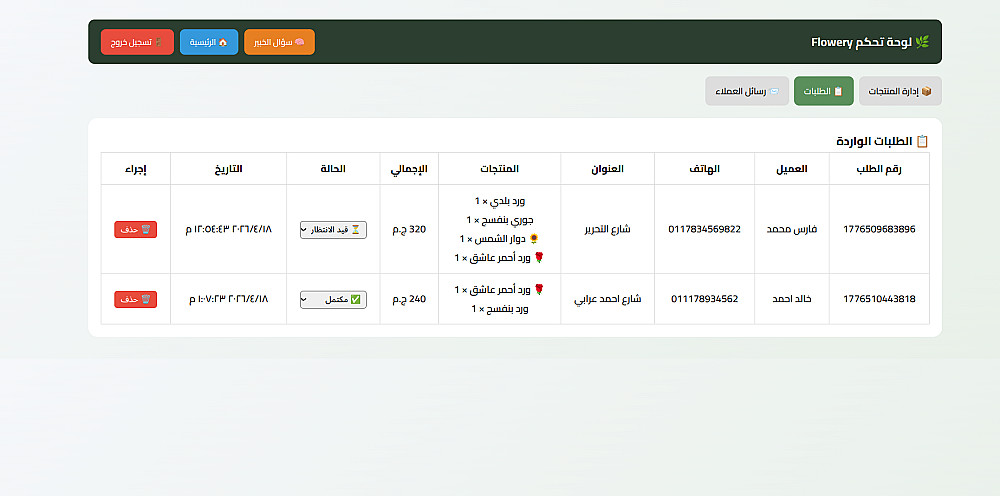Select order number 1776509683896

click(879, 230)
